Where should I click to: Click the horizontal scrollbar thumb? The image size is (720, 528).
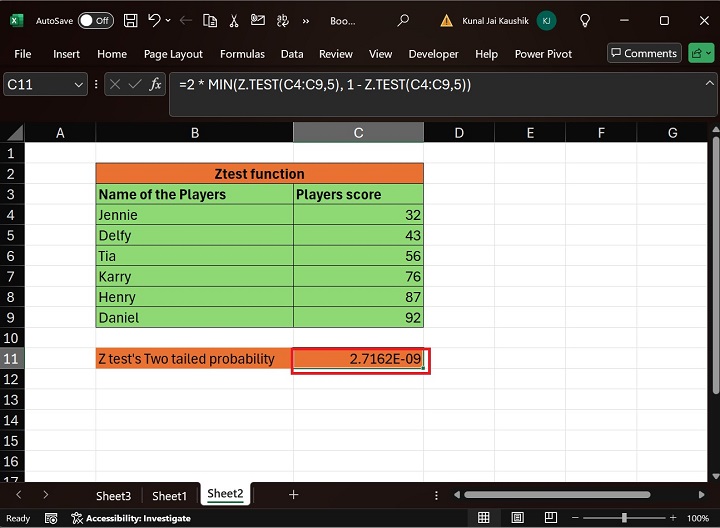click(x=557, y=494)
